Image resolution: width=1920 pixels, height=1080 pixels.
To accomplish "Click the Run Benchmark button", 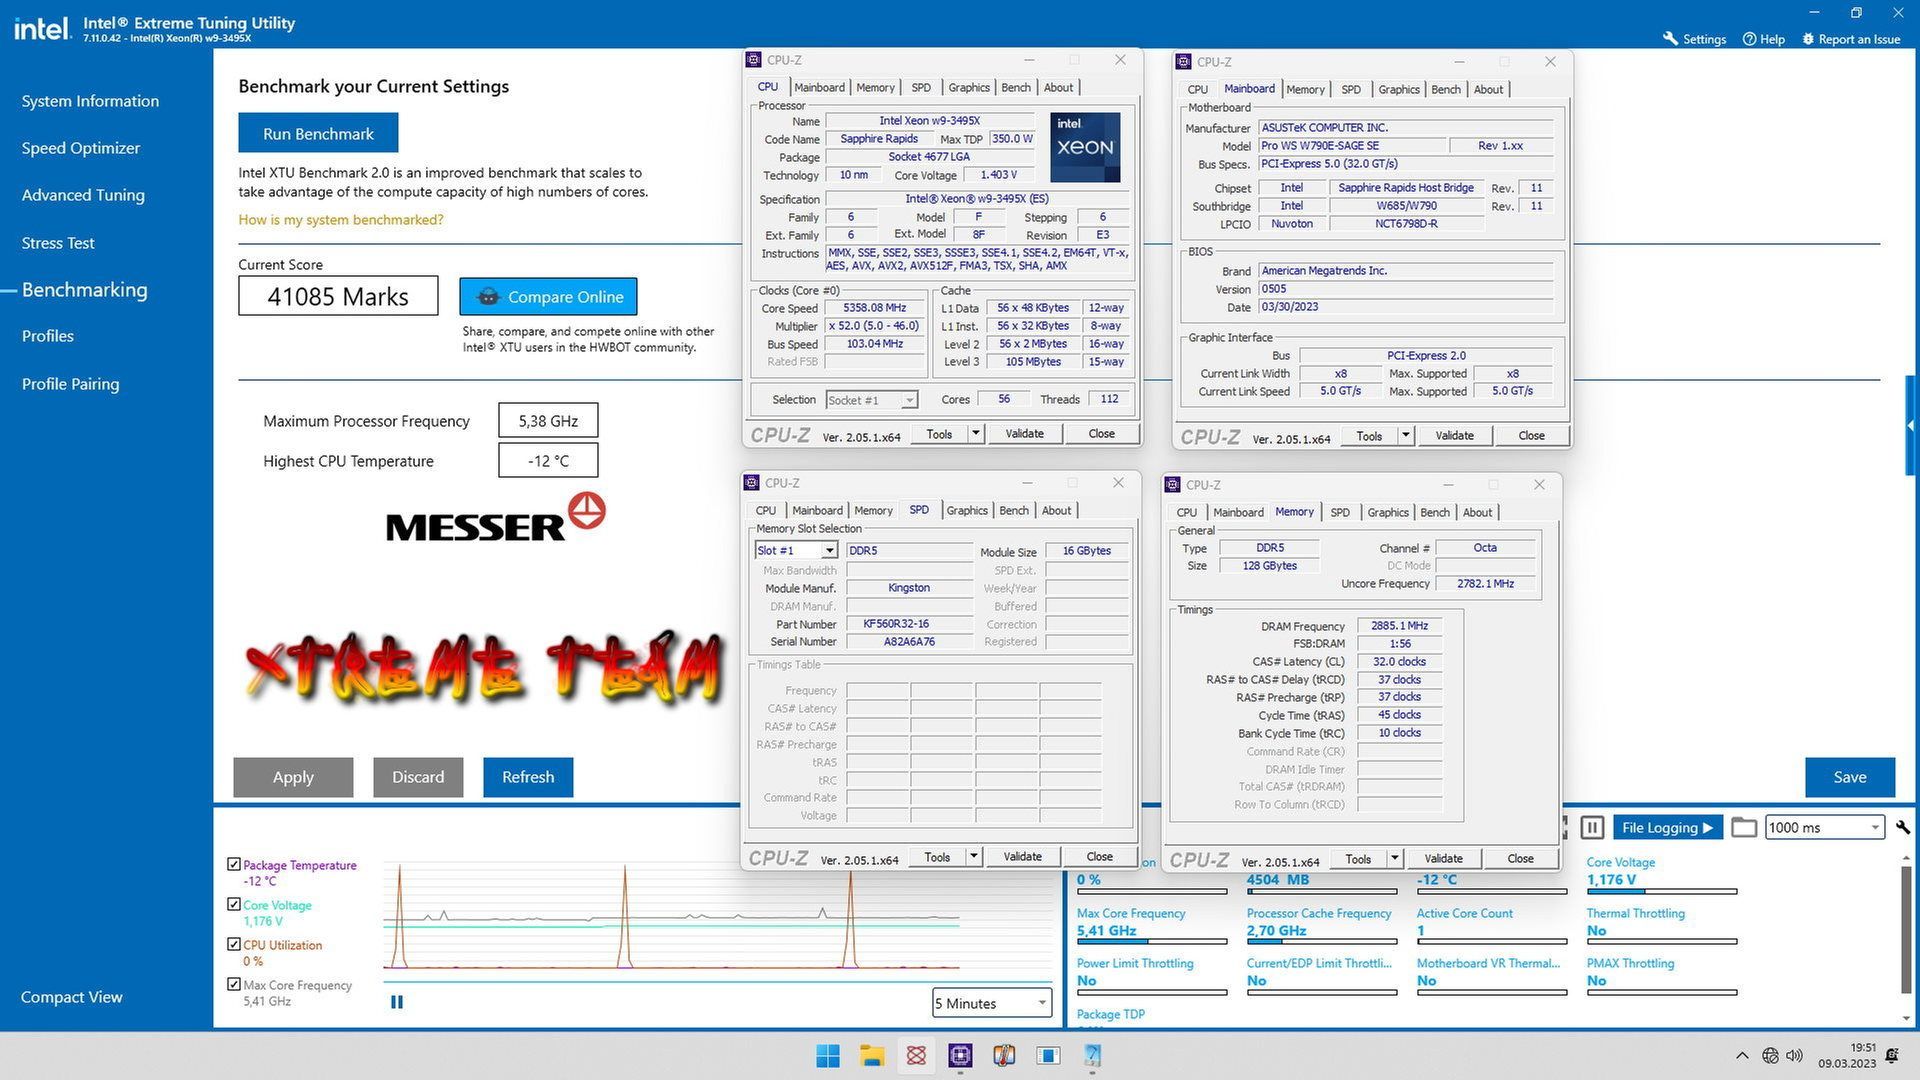I will tap(318, 133).
